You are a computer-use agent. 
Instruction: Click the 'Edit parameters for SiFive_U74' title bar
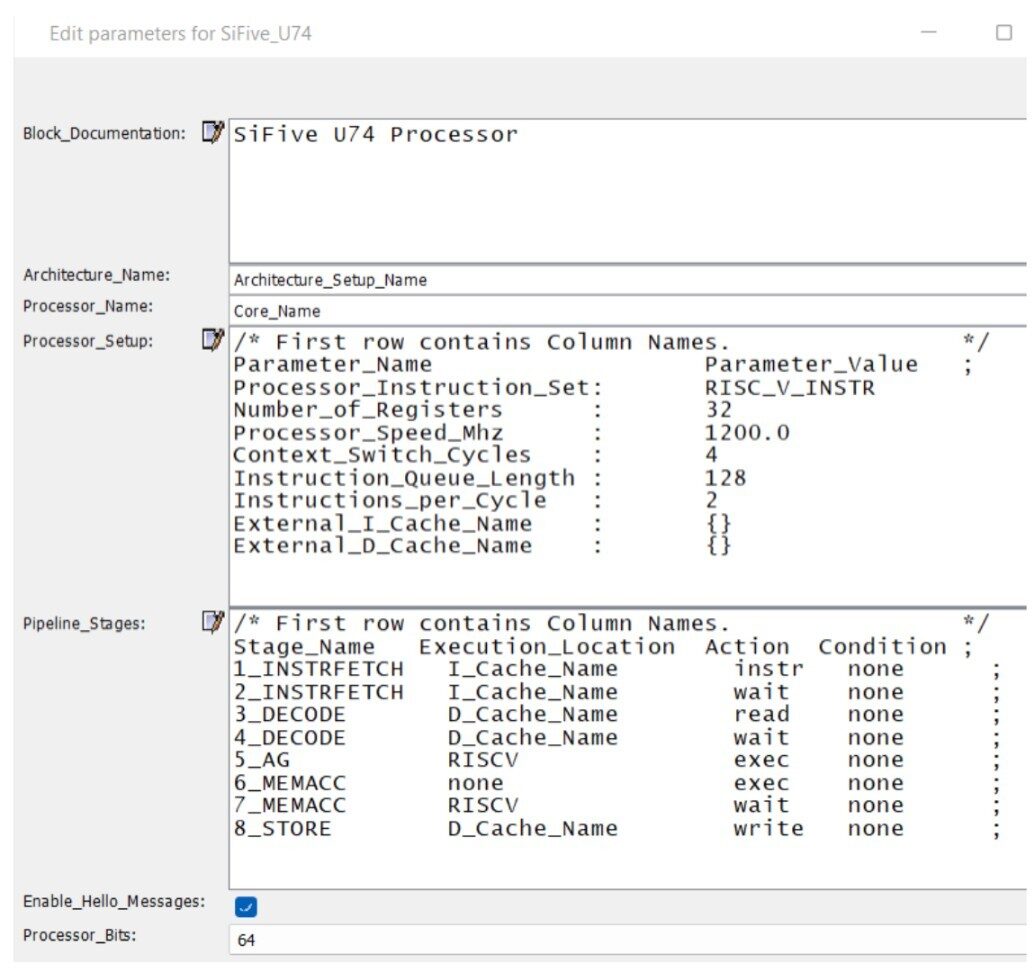click(x=181, y=34)
